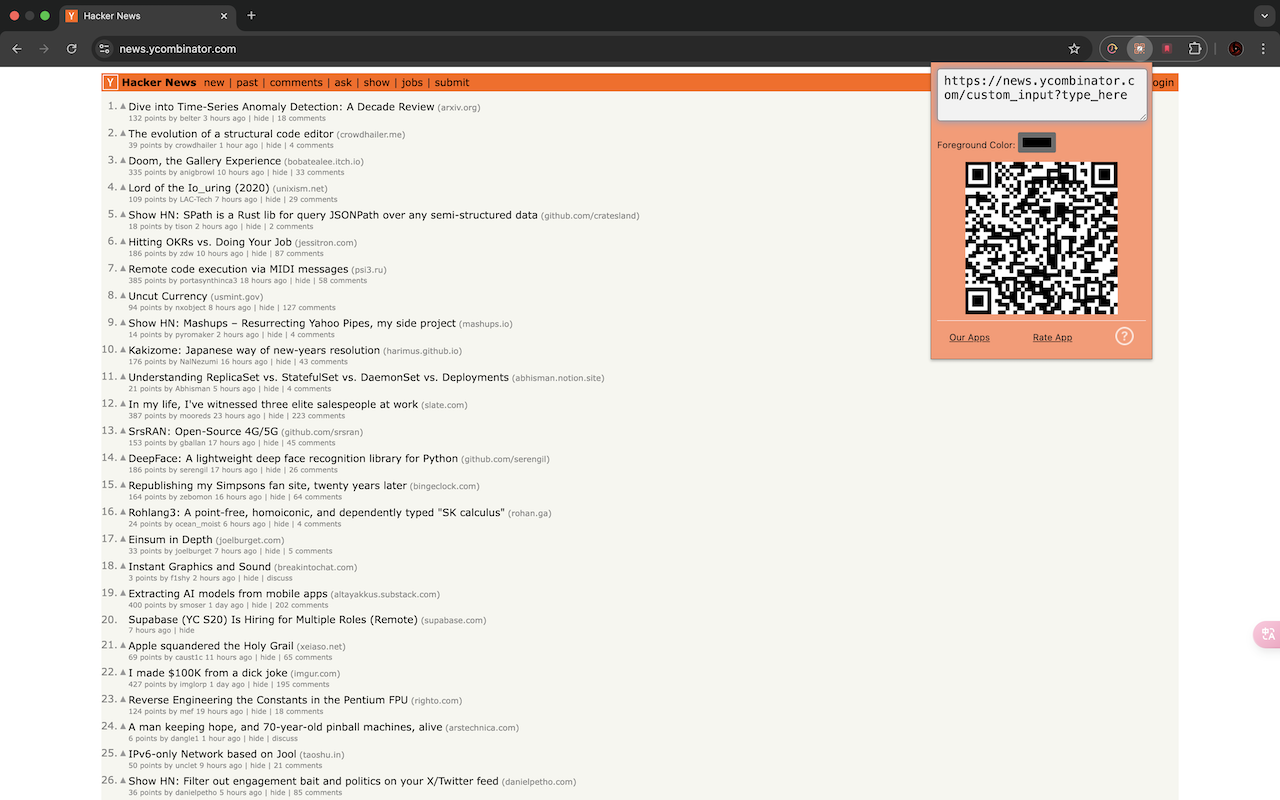Upvote Hitting OKRs vs. Doing Your Job
Image resolution: width=1280 pixels, height=800 pixels.
point(123,241)
